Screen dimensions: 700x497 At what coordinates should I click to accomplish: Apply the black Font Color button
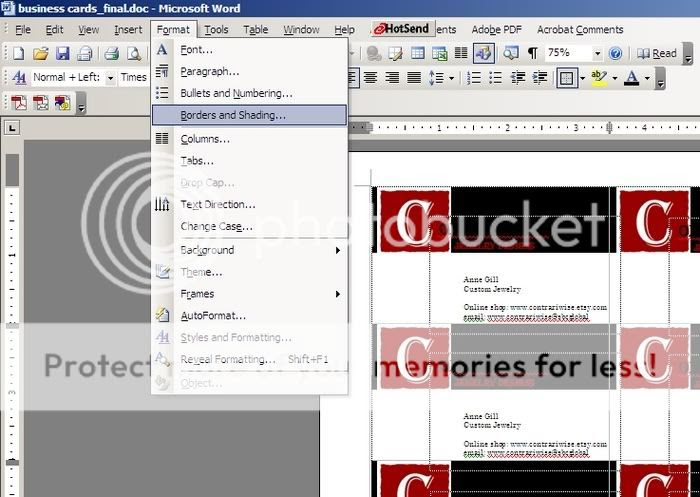coord(631,78)
